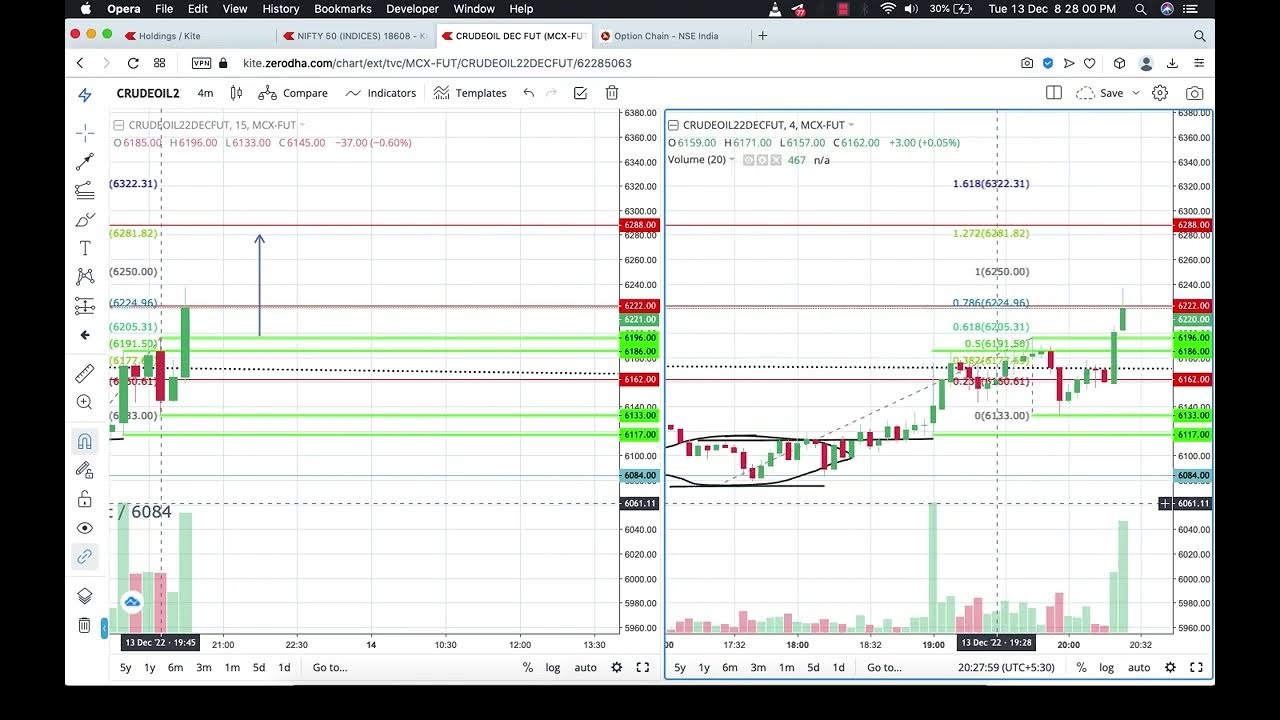The width and height of the screenshot is (1280, 720).
Task: Open macOS Spotlight search icon
Action: pyautogui.click(x=1141, y=8)
